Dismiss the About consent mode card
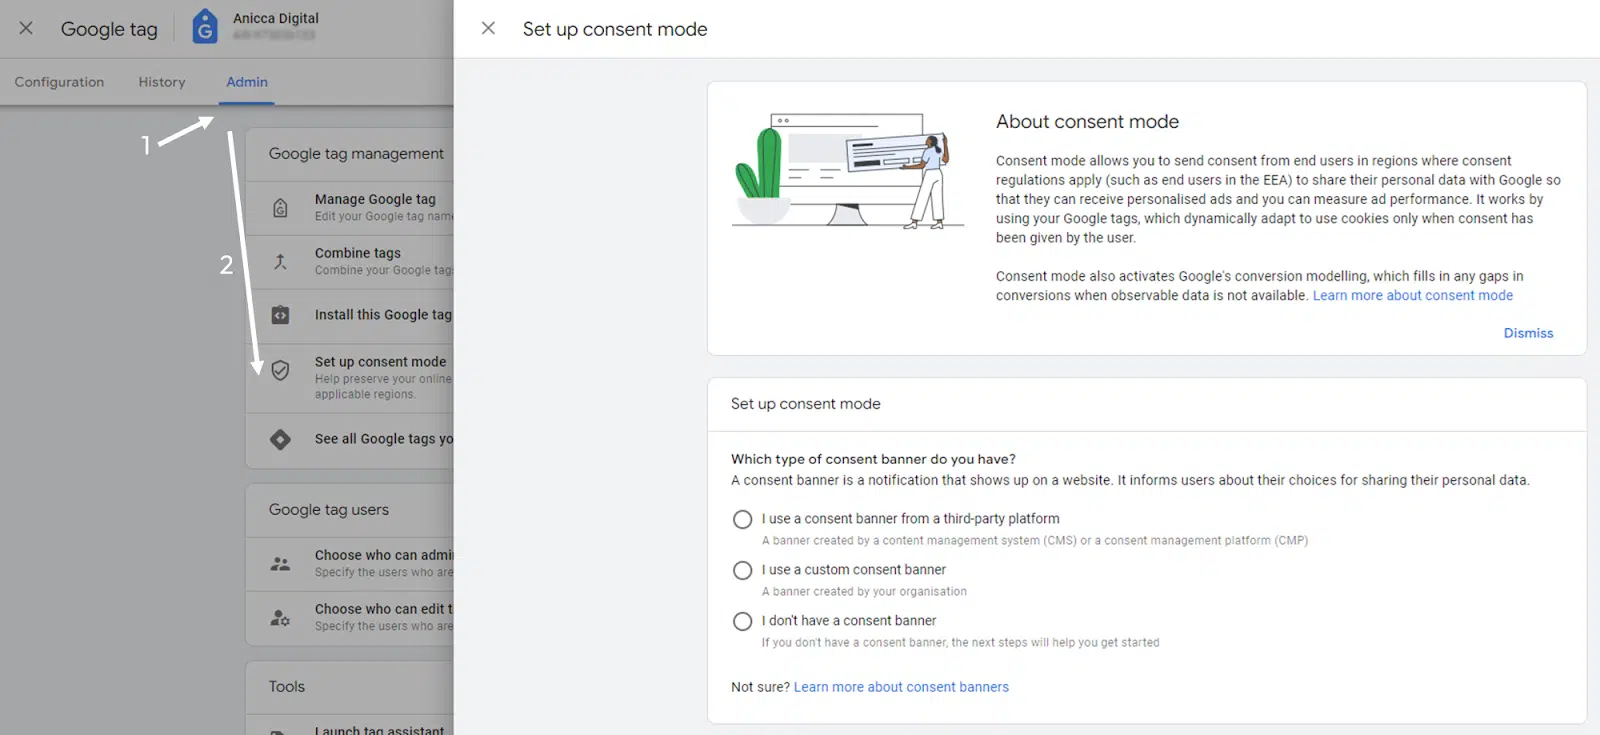This screenshot has height=735, width=1600. click(x=1528, y=333)
